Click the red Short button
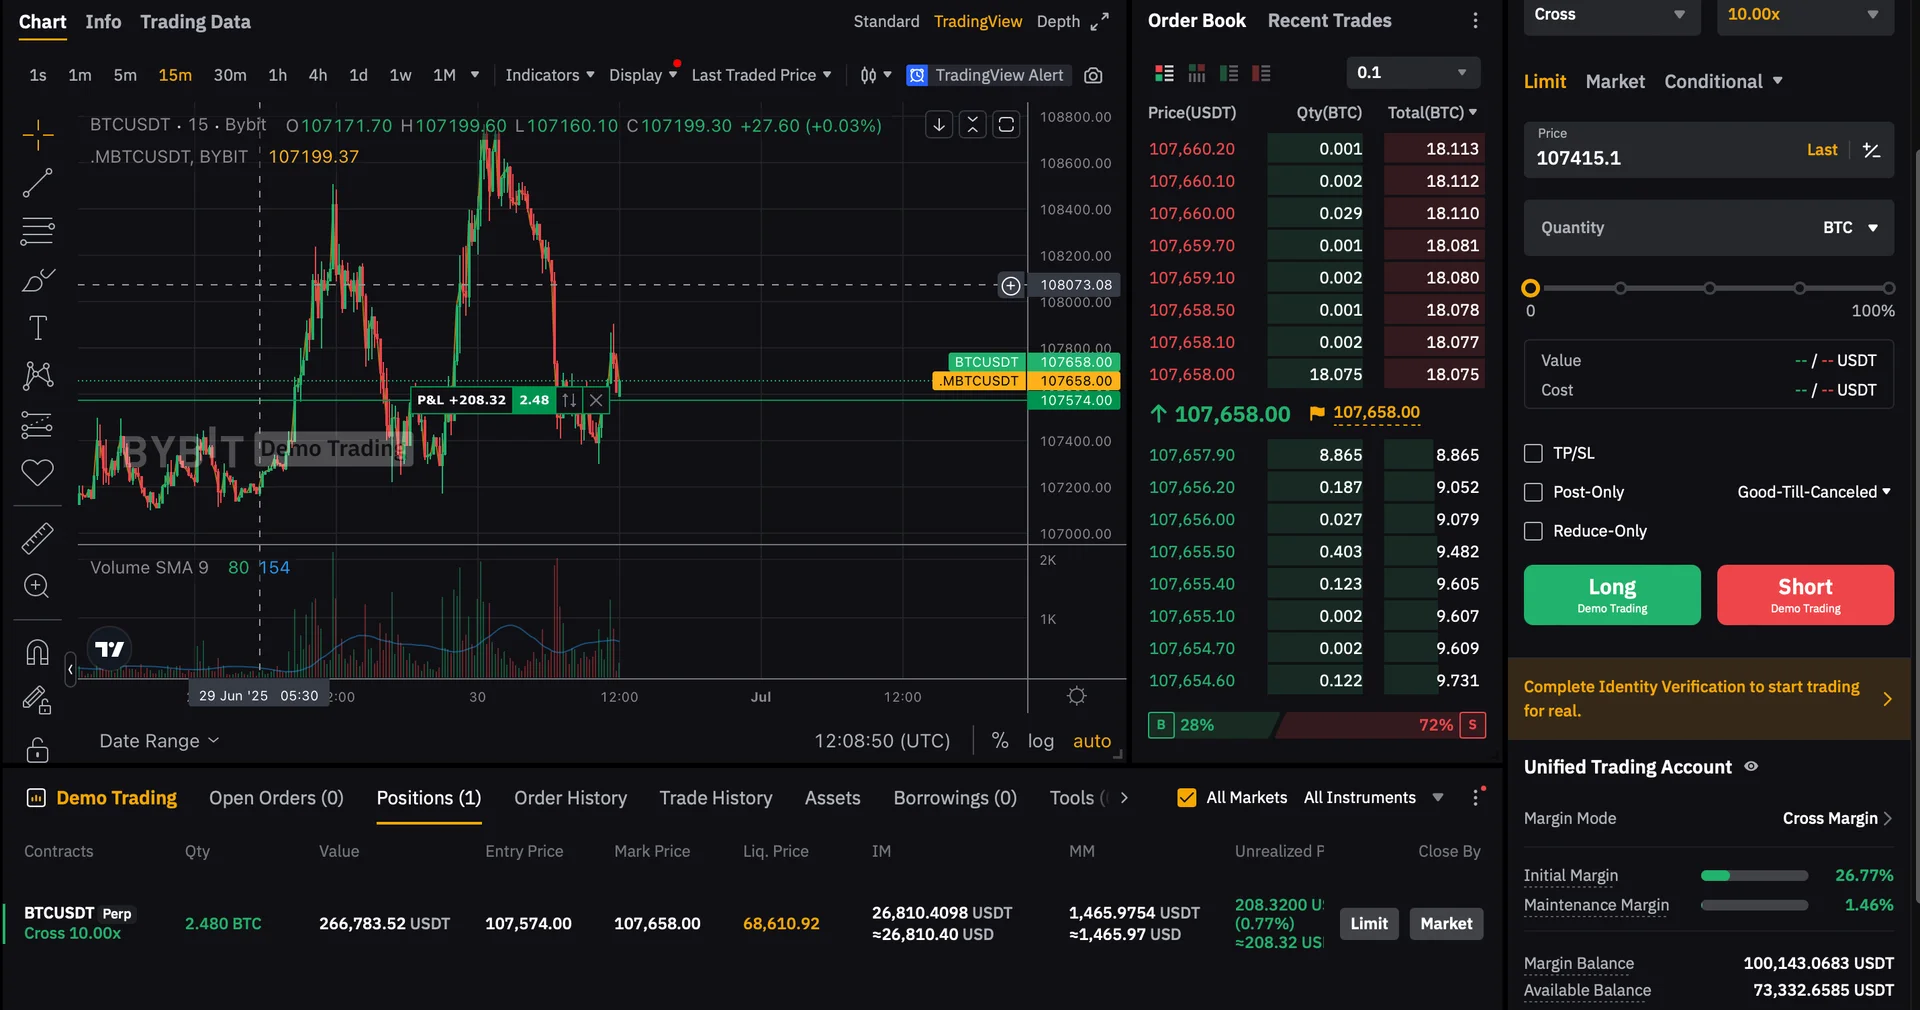 [x=1805, y=595]
